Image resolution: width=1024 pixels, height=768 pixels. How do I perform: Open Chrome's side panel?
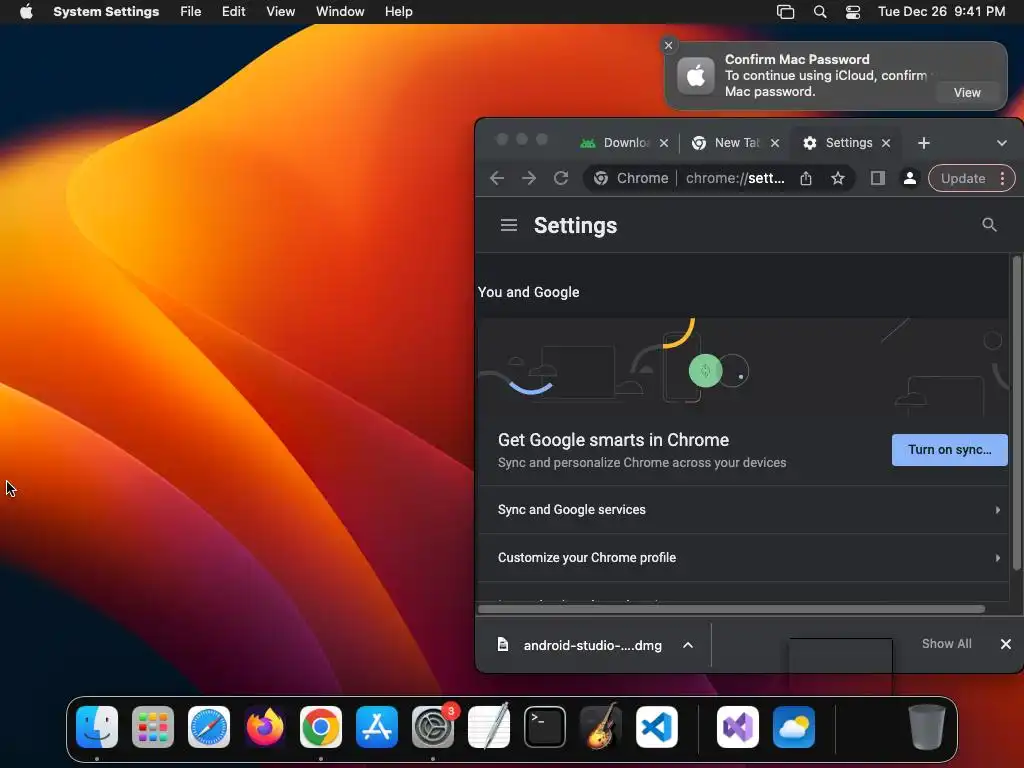[x=878, y=178]
